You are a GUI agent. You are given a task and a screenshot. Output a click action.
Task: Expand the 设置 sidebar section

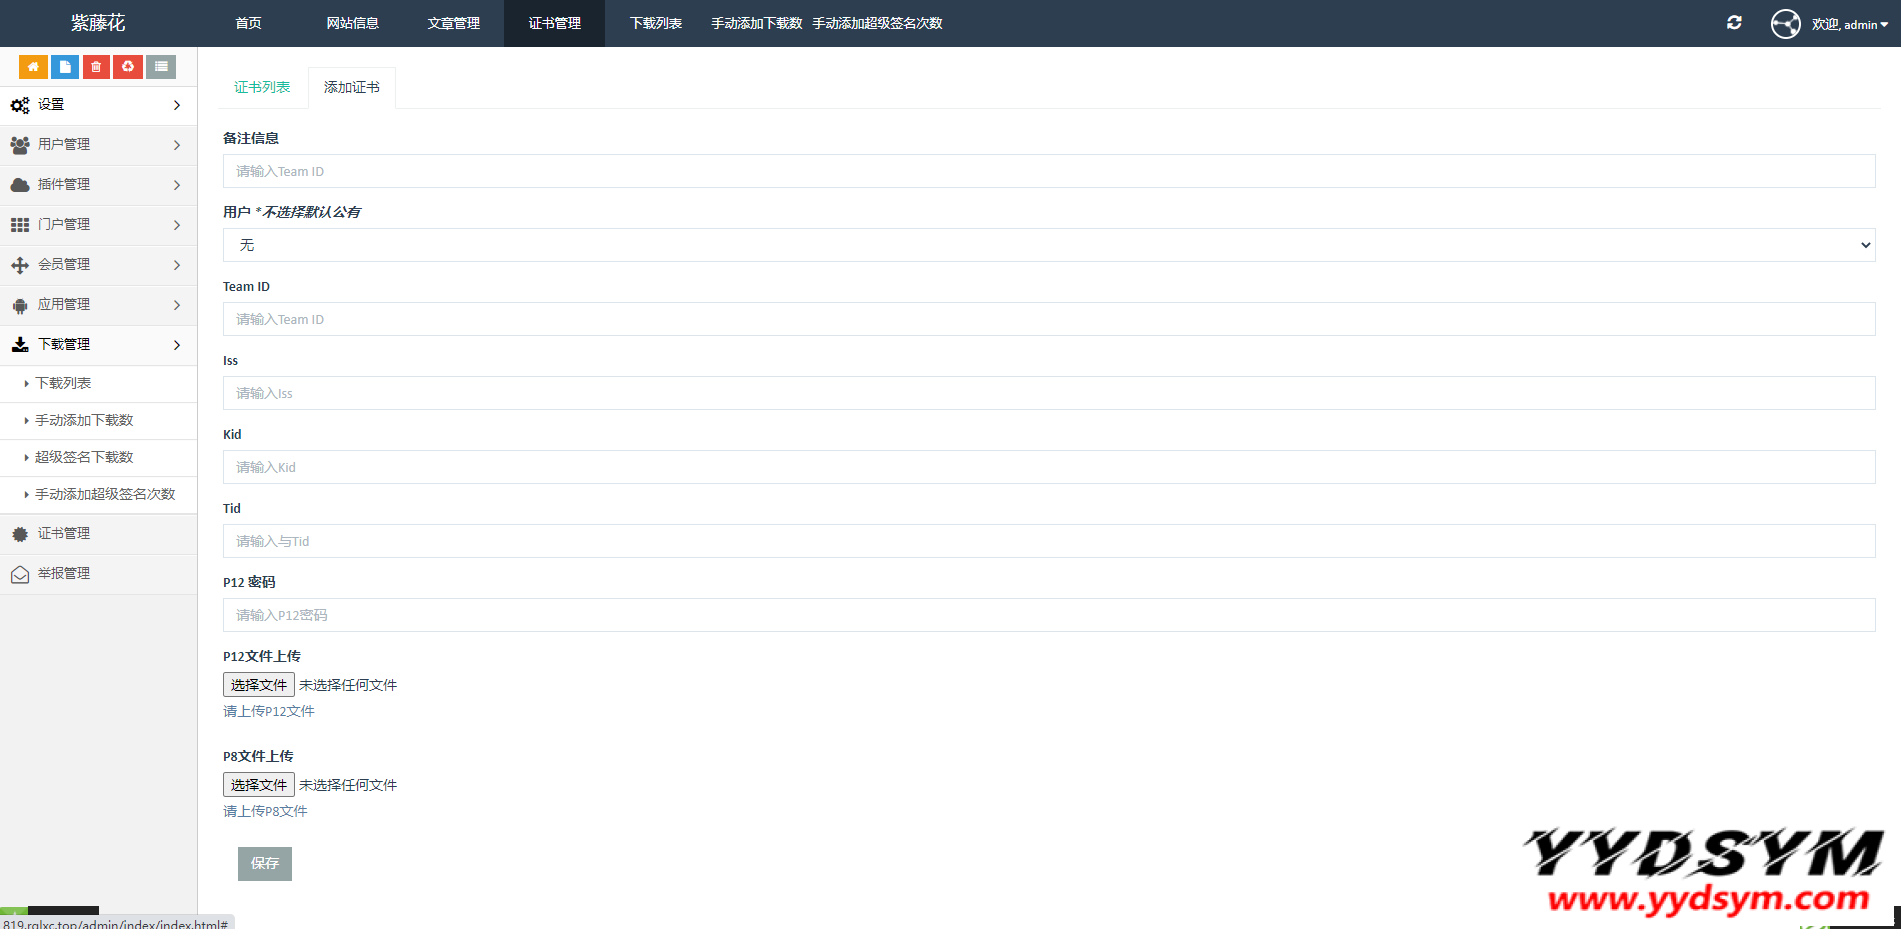[x=98, y=105]
